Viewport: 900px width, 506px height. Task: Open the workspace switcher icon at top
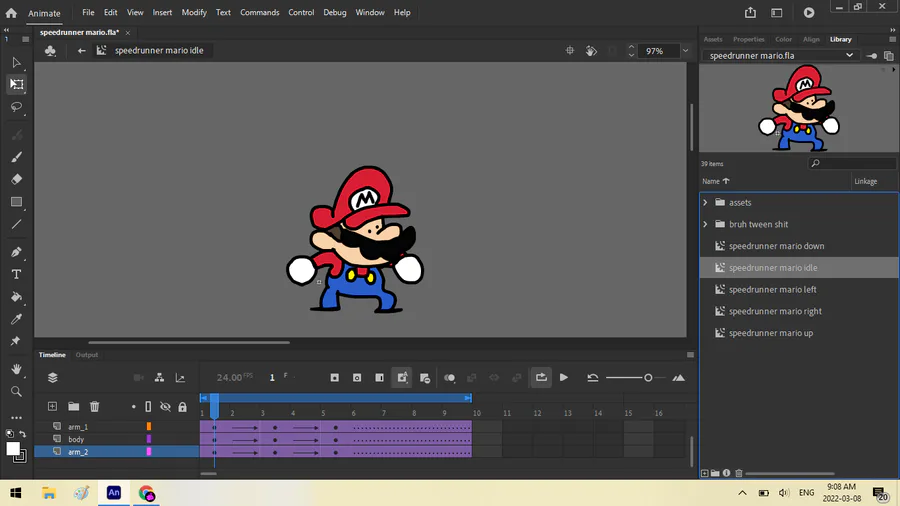tap(777, 12)
